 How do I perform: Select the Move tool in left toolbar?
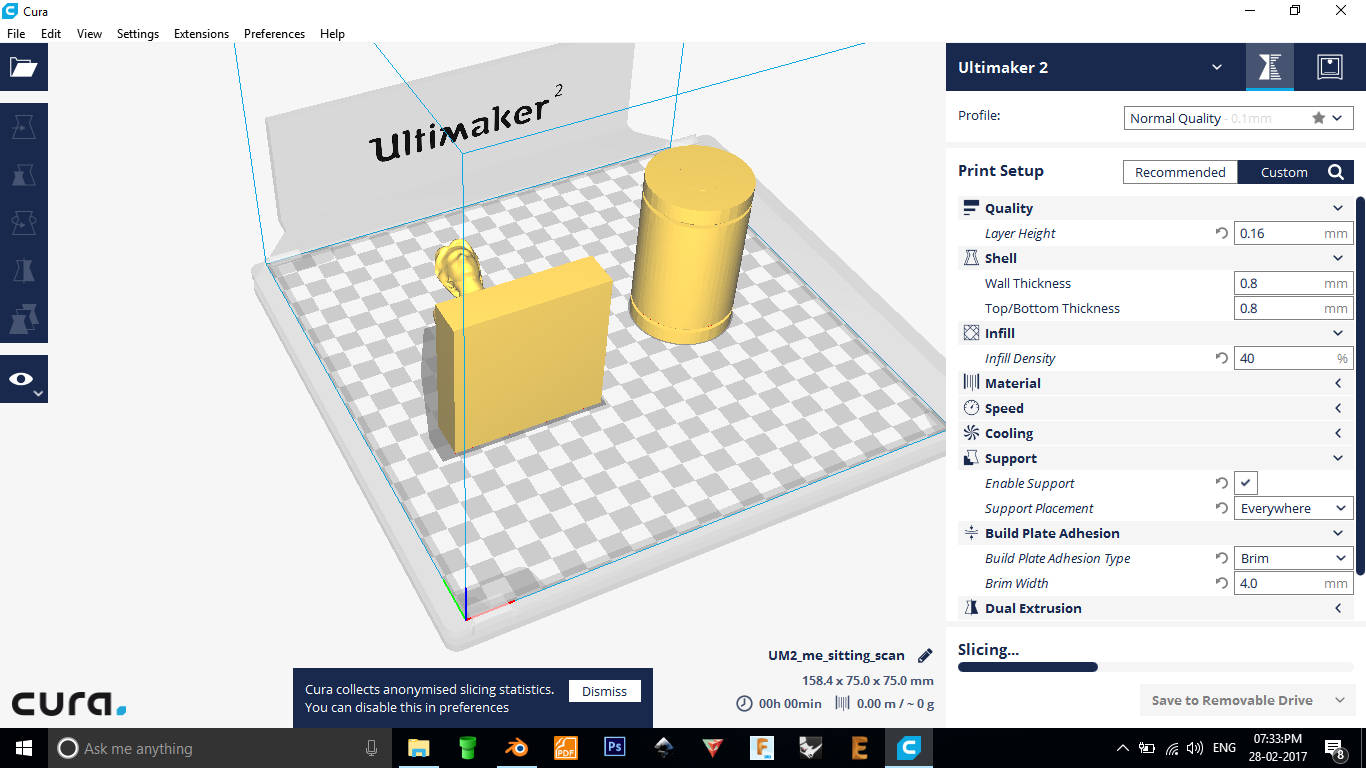point(23,127)
